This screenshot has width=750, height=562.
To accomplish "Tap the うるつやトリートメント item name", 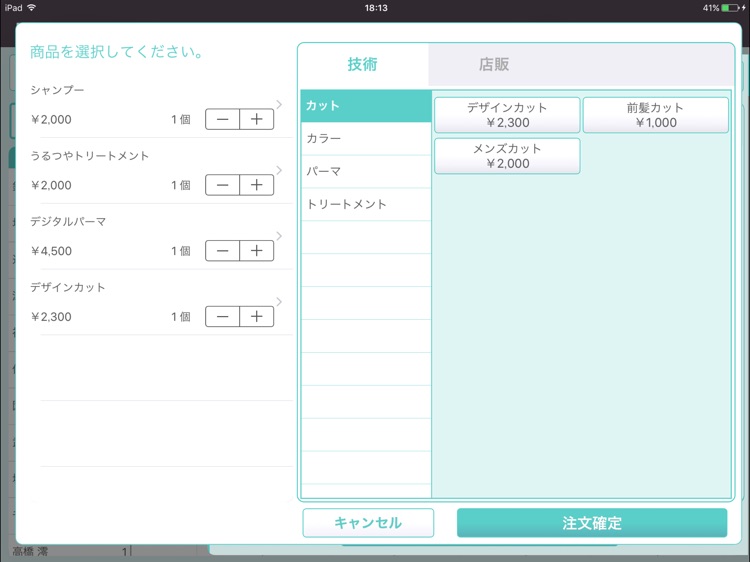I will click(x=90, y=156).
